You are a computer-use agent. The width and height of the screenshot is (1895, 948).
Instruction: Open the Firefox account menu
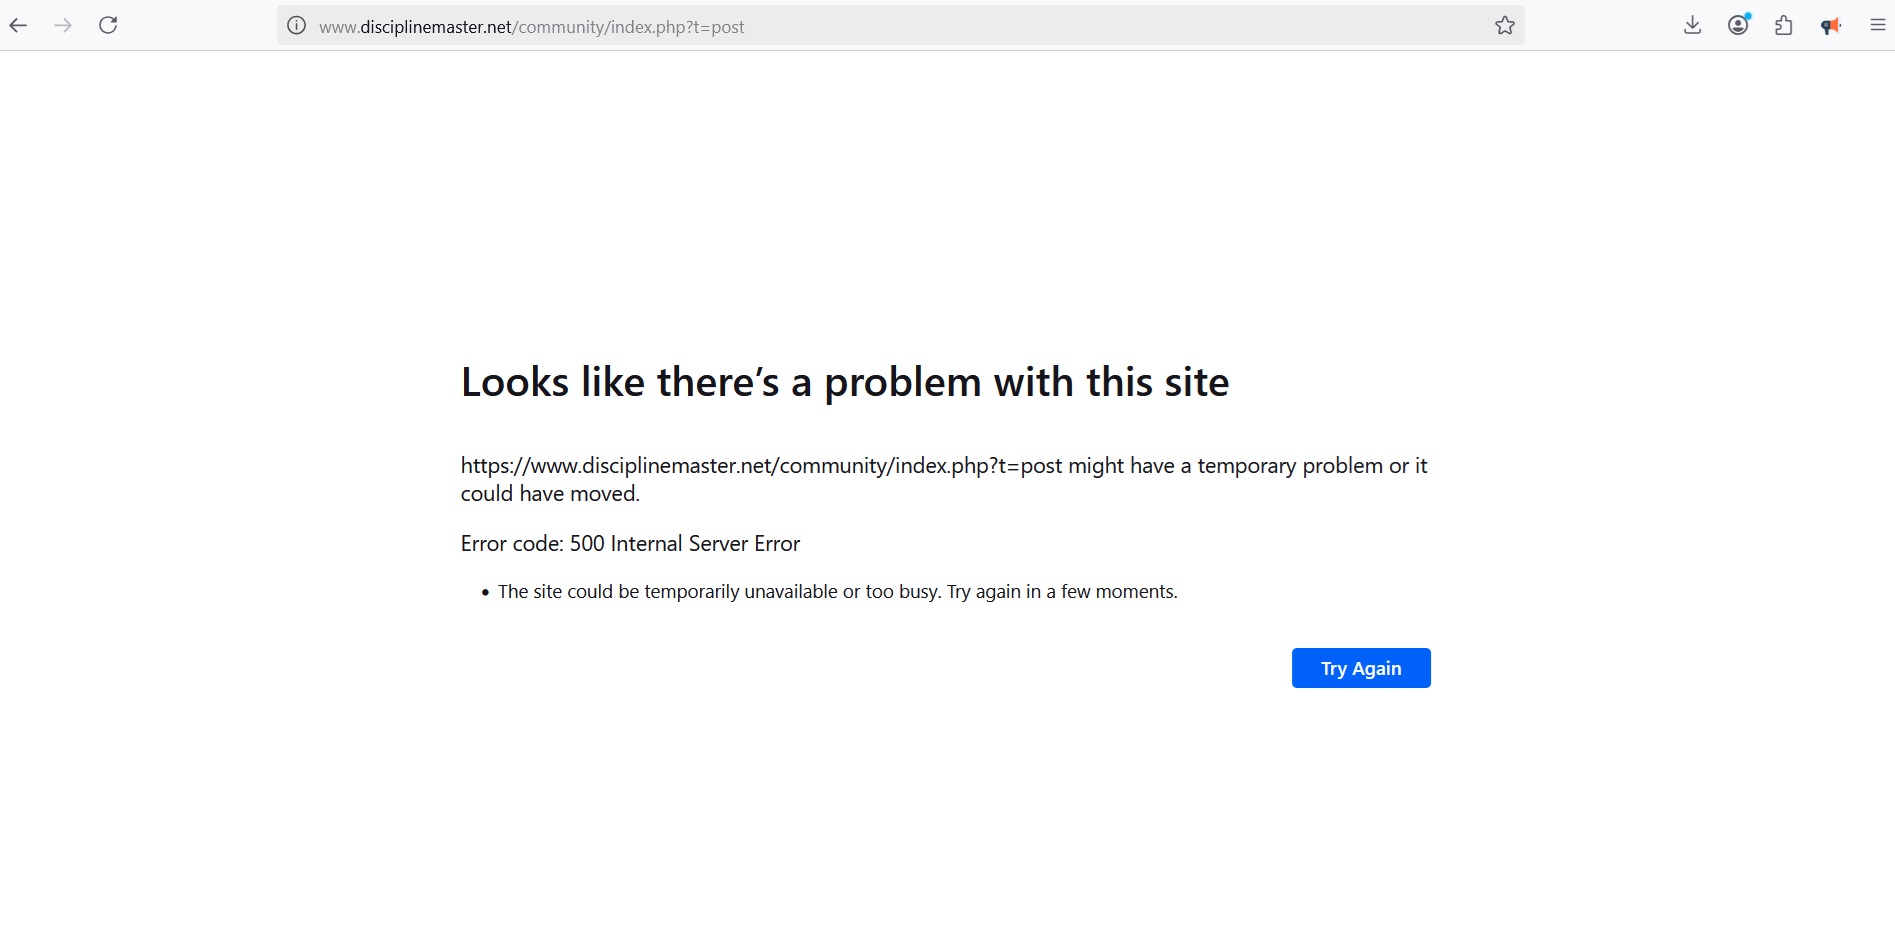[1738, 26]
